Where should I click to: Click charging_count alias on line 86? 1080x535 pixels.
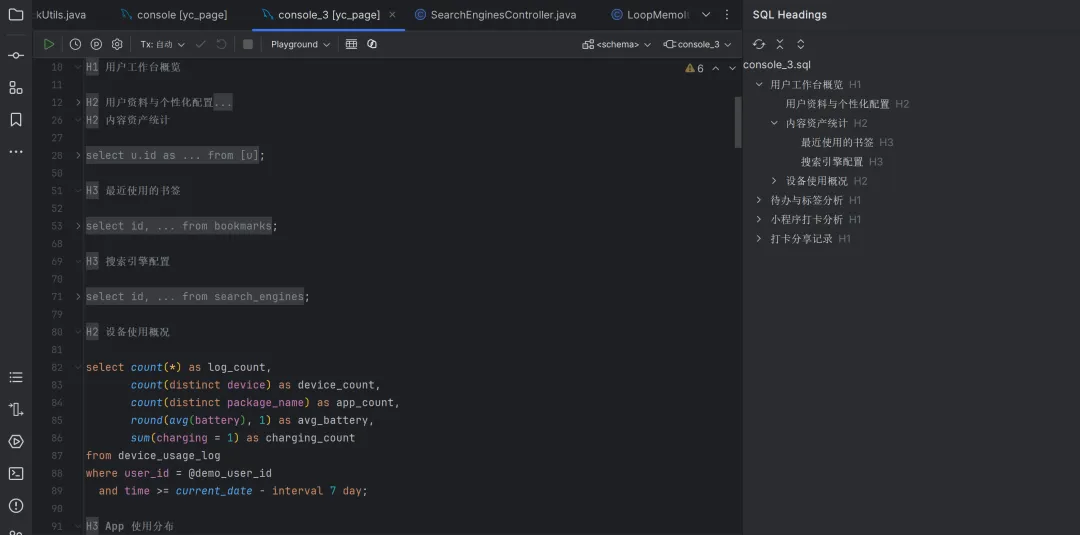coord(310,438)
